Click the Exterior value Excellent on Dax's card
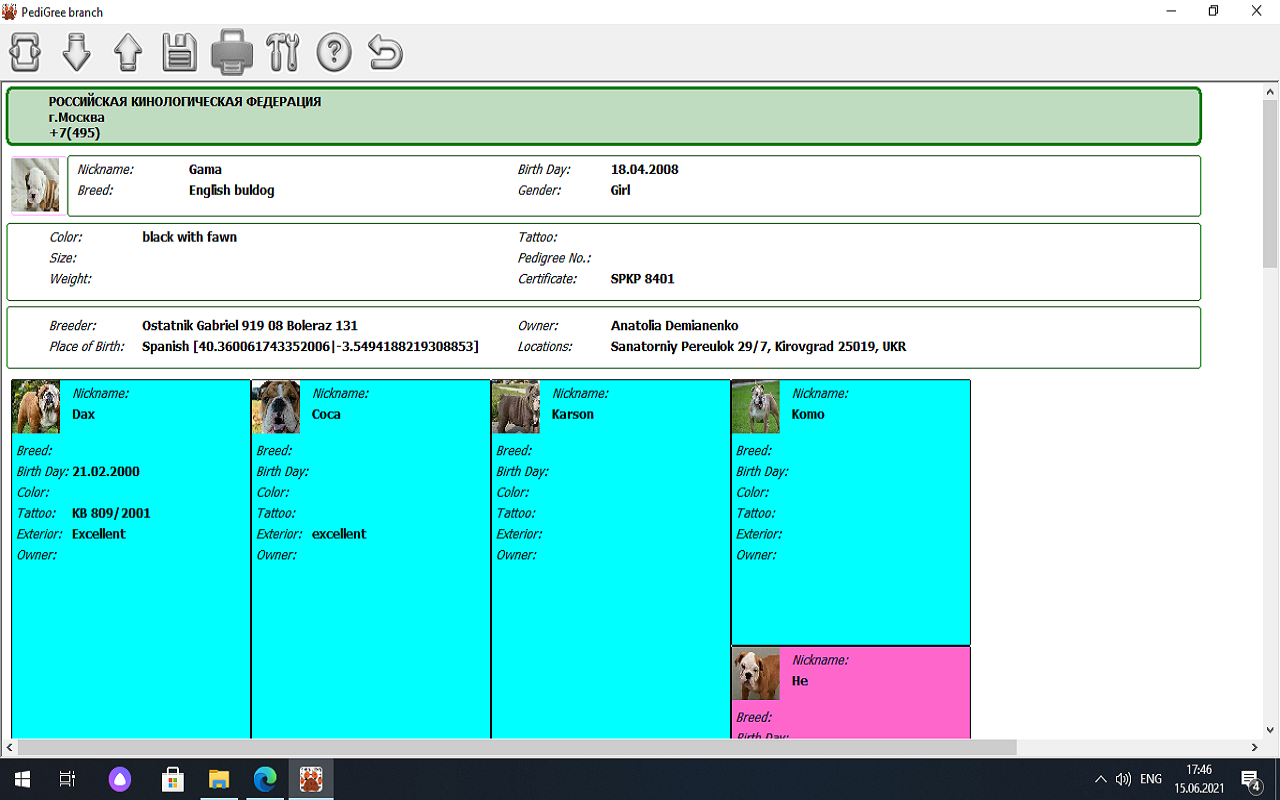The height and width of the screenshot is (800, 1280). tap(99, 534)
